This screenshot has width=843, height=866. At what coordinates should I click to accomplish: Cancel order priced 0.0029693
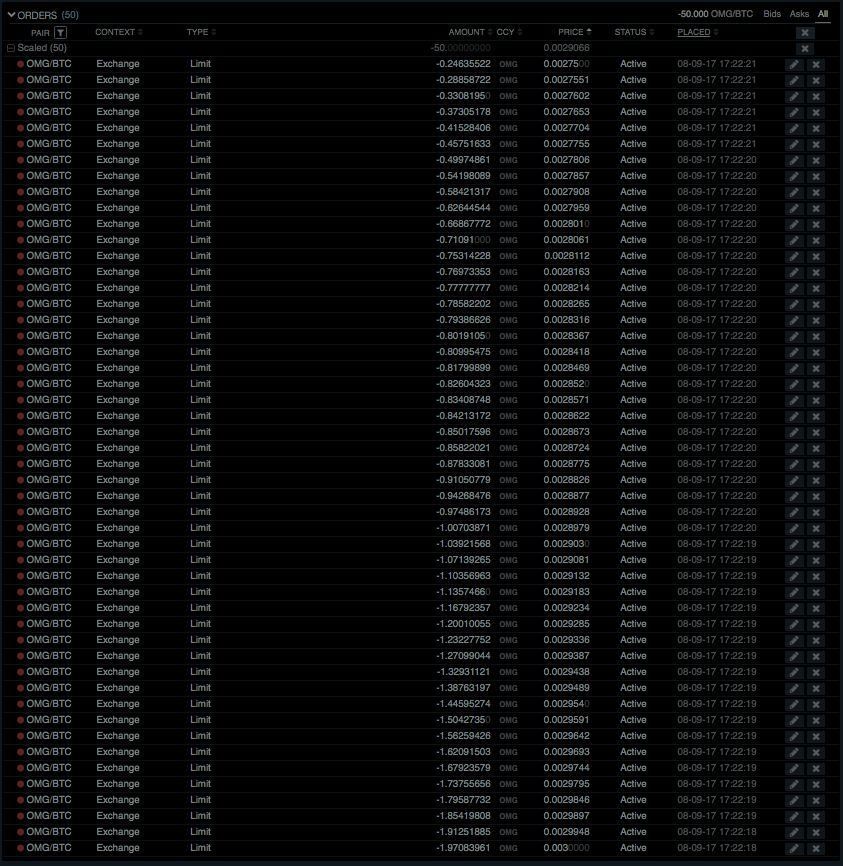(x=815, y=753)
